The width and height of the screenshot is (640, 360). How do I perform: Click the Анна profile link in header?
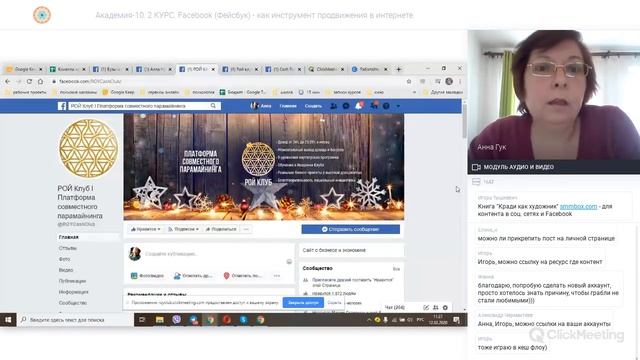point(261,106)
